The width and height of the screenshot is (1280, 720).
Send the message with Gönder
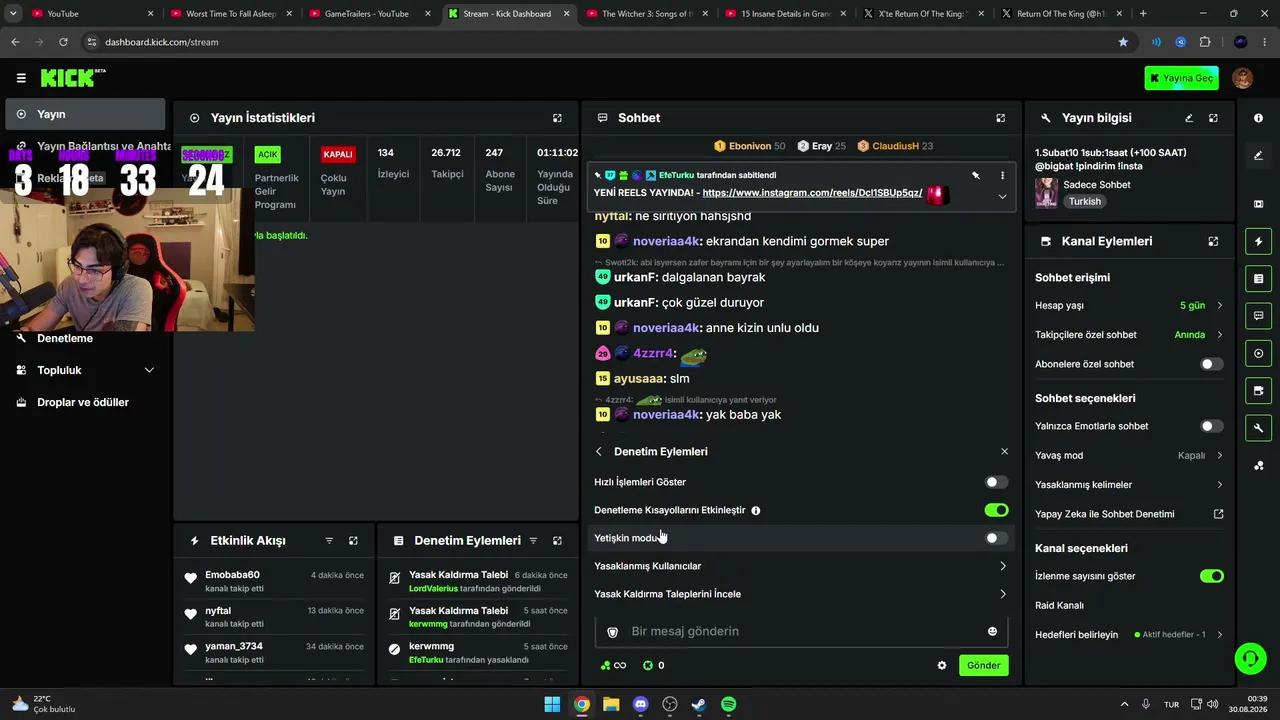coord(983,665)
